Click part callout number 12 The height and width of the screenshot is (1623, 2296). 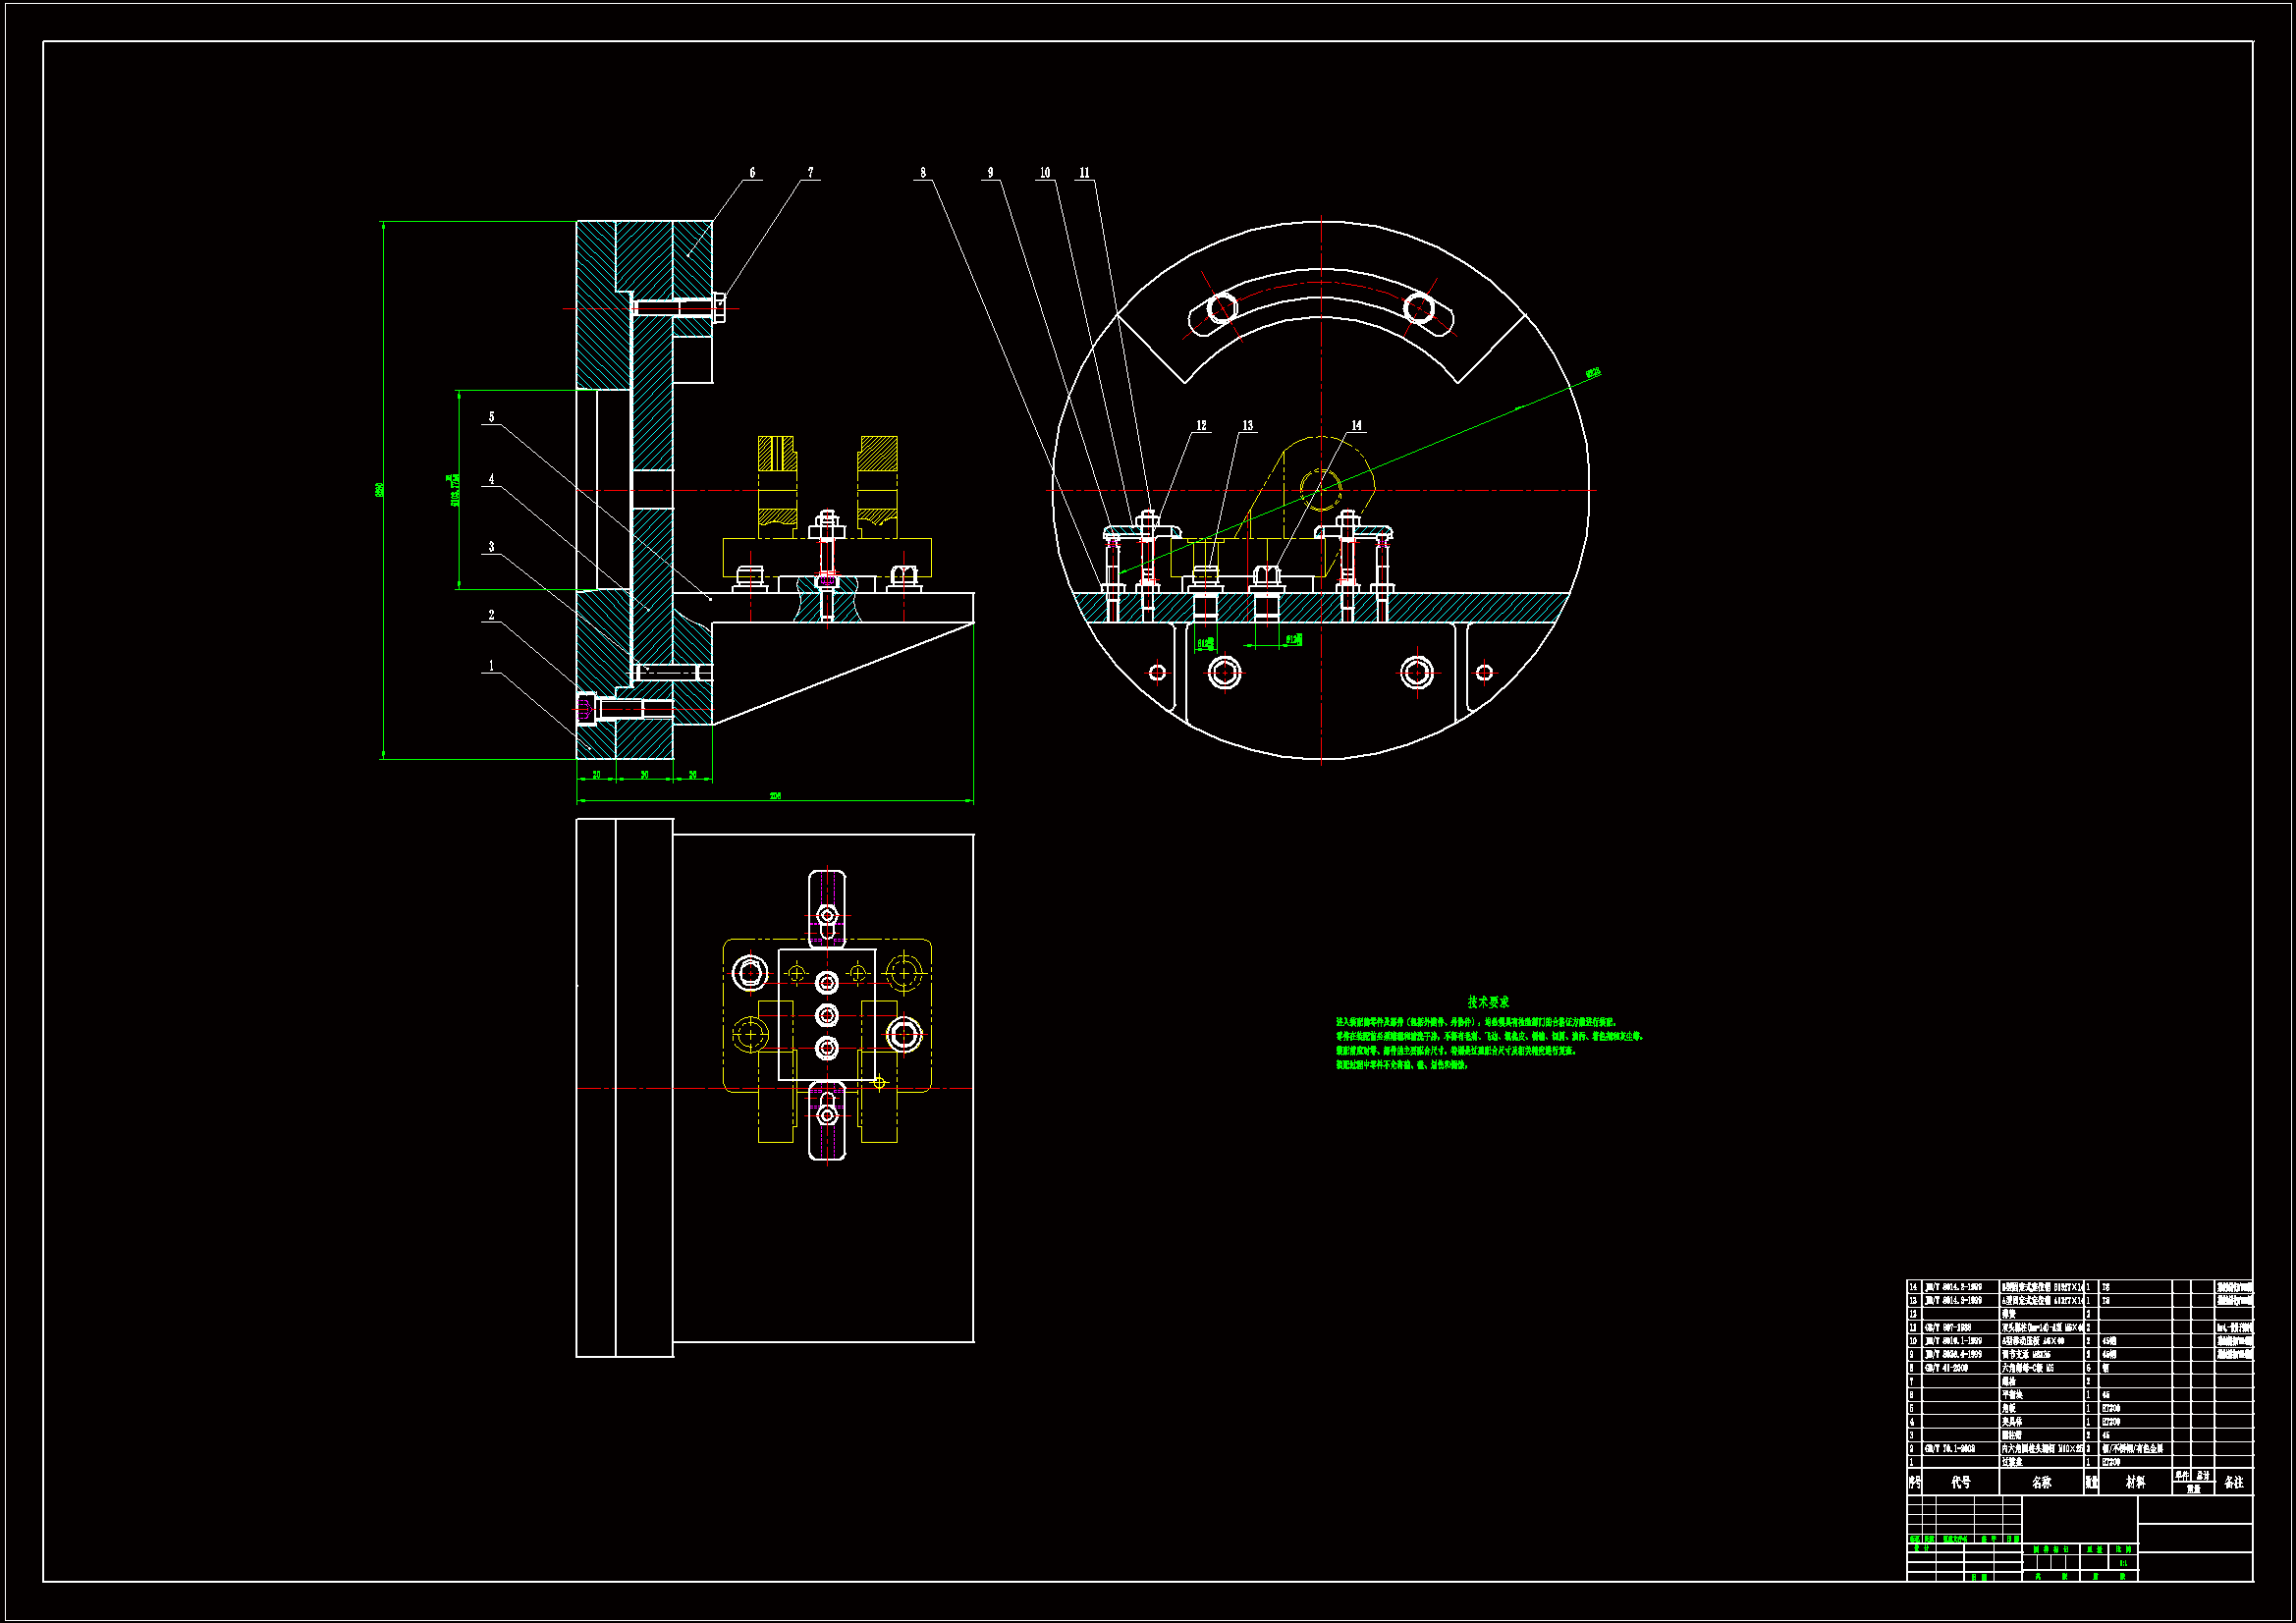tap(1201, 426)
